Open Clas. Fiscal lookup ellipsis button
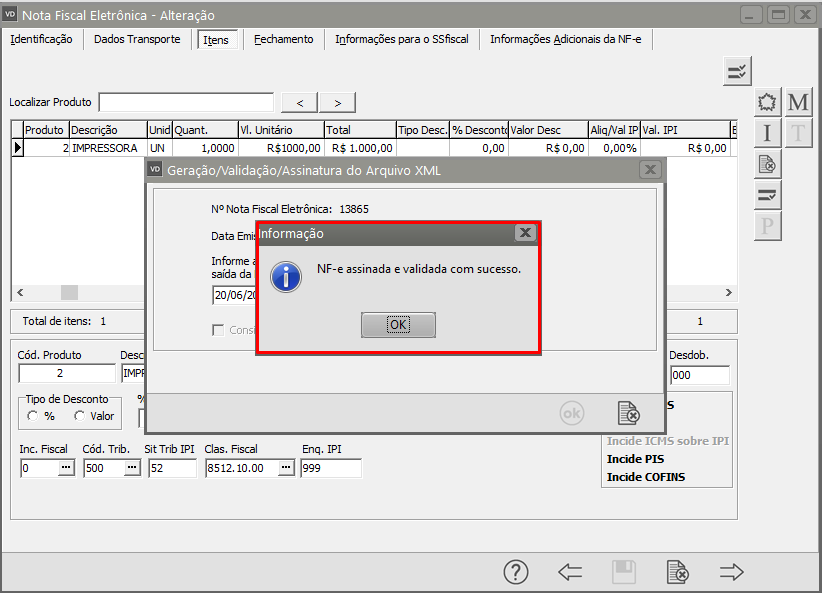The width and height of the screenshot is (822, 593). point(286,468)
